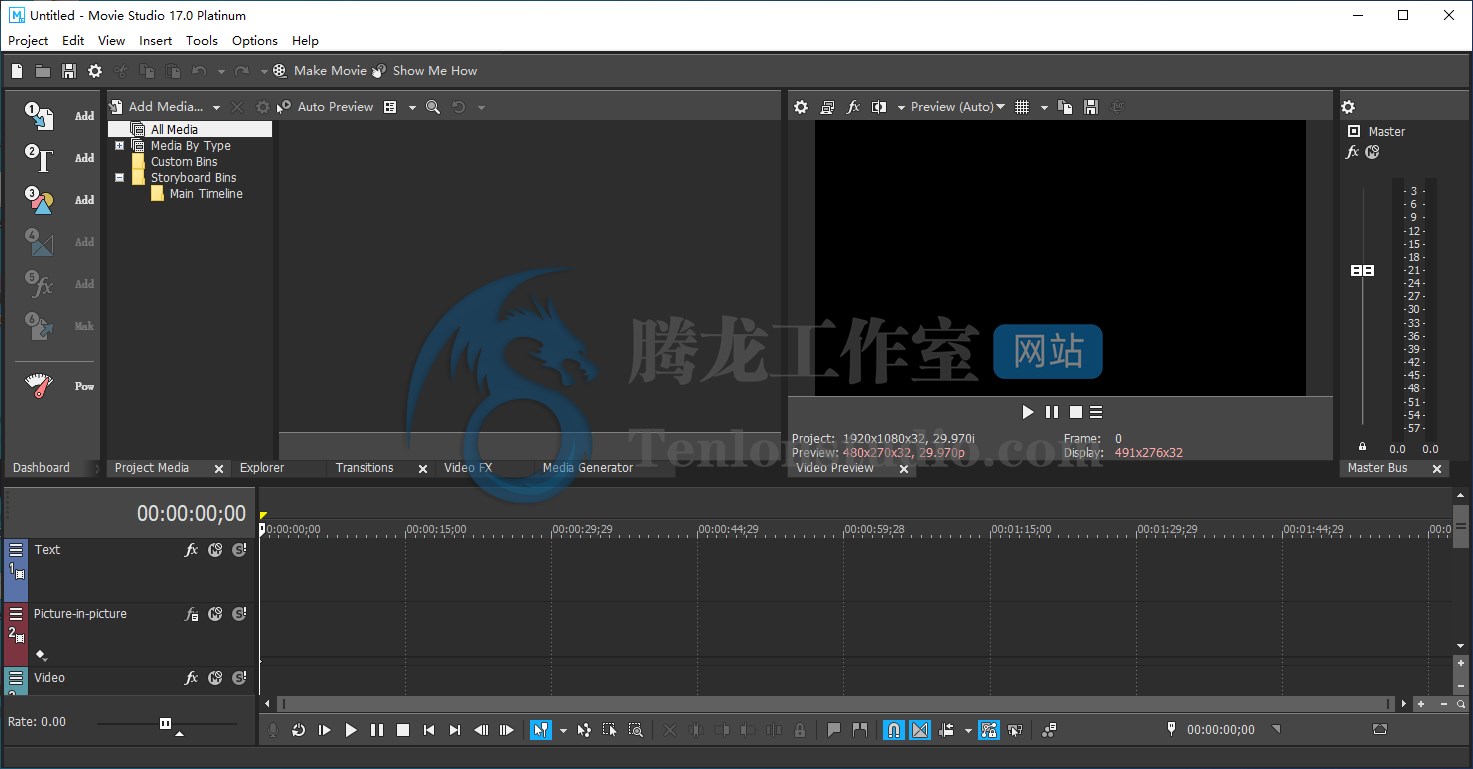
Task: Open Master FX in the Master Bus
Action: pos(1352,152)
